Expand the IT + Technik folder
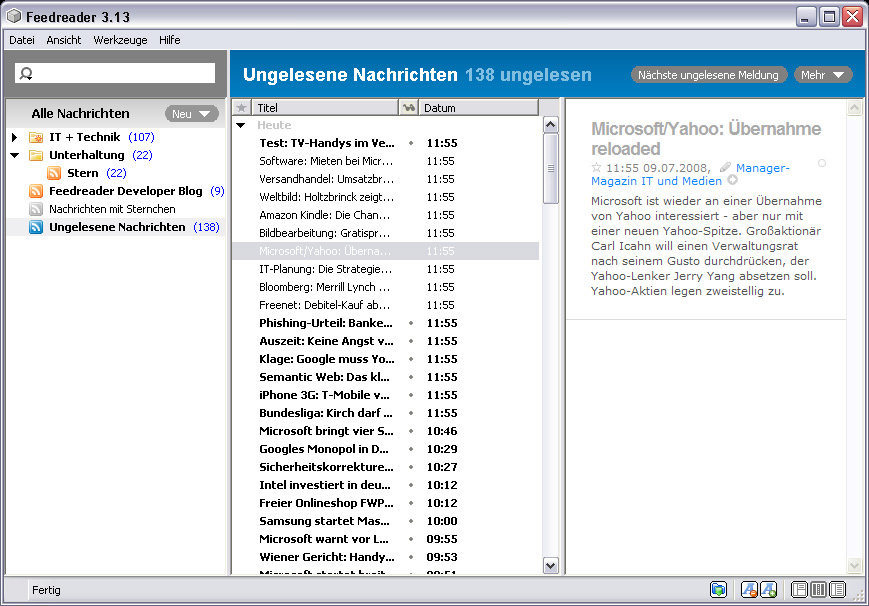The width and height of the screenshot is (869, 606). [14, 137]
